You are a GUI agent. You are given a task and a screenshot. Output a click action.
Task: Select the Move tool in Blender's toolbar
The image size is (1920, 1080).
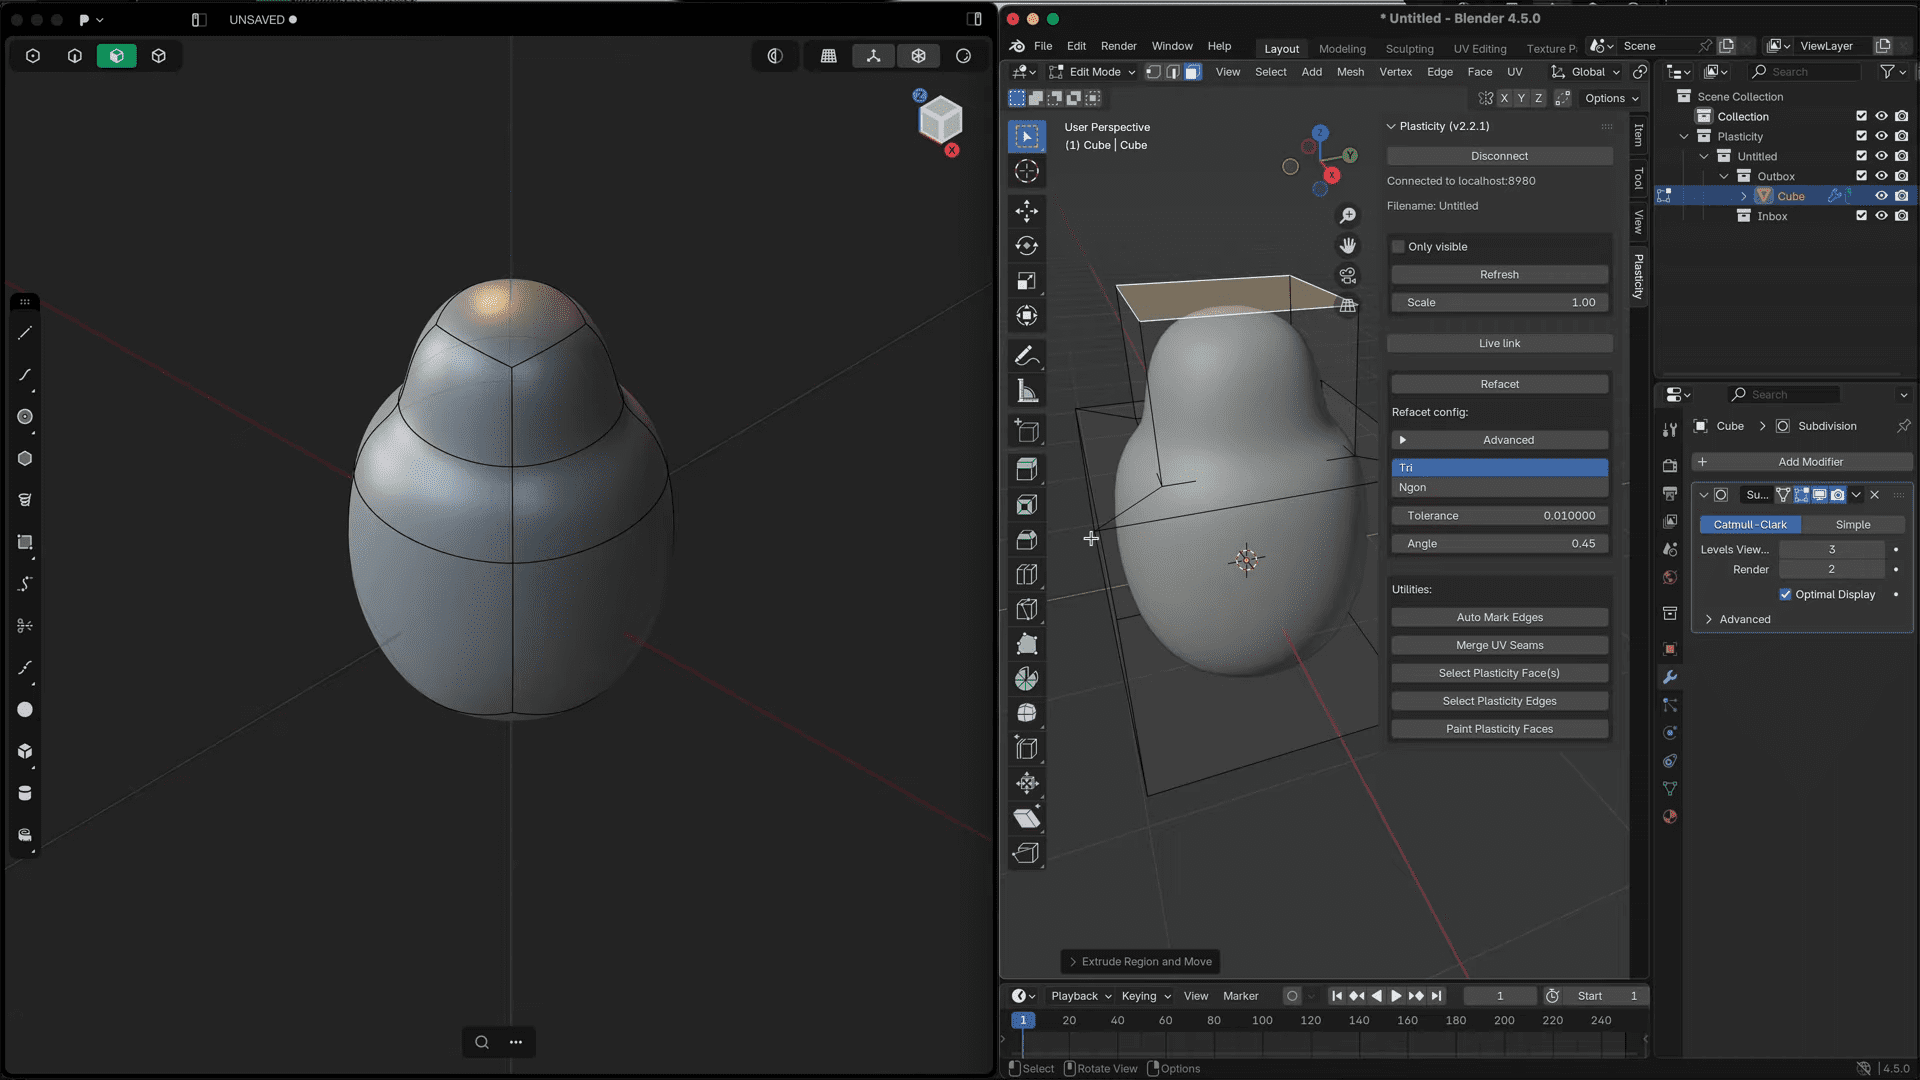(1026, 211)
